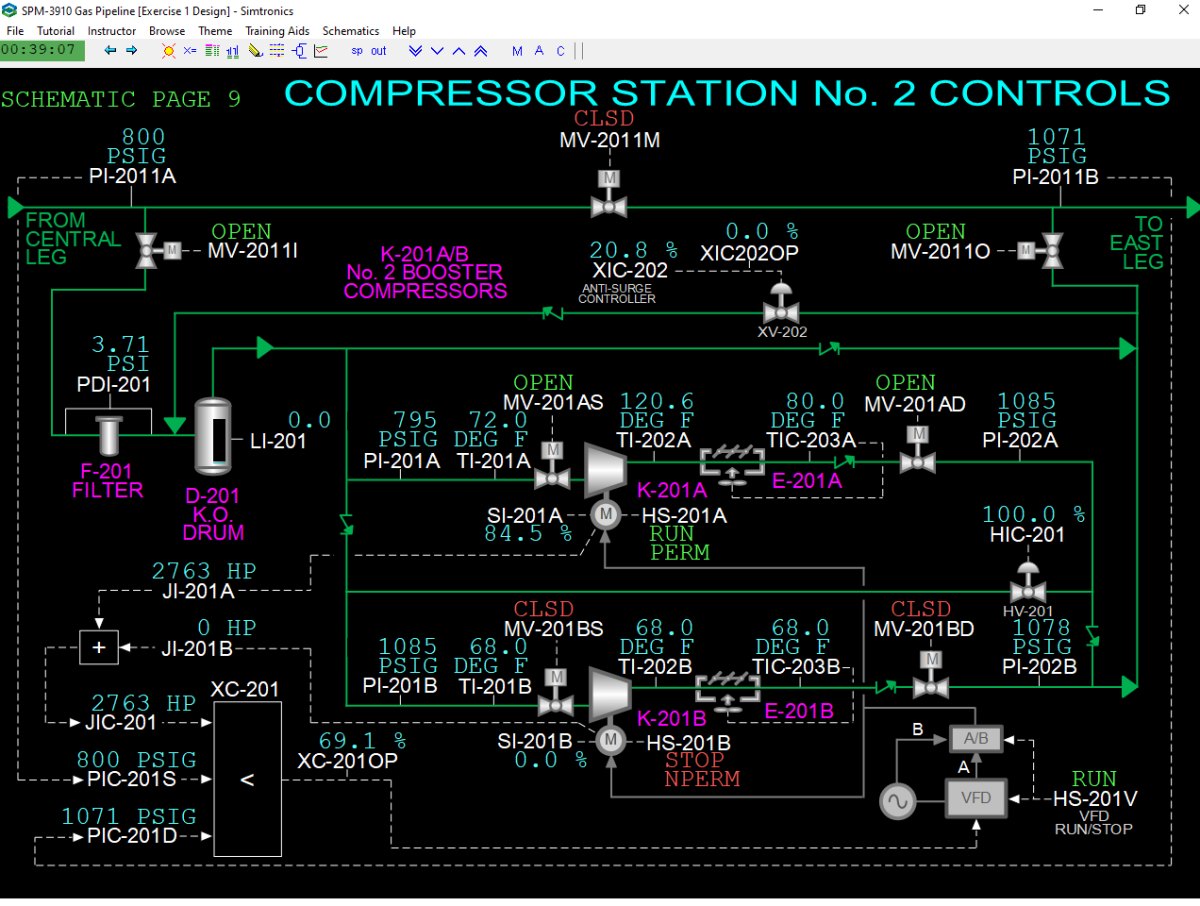
Task: Set manual mode with M button
Action: (x=517, y=51)
